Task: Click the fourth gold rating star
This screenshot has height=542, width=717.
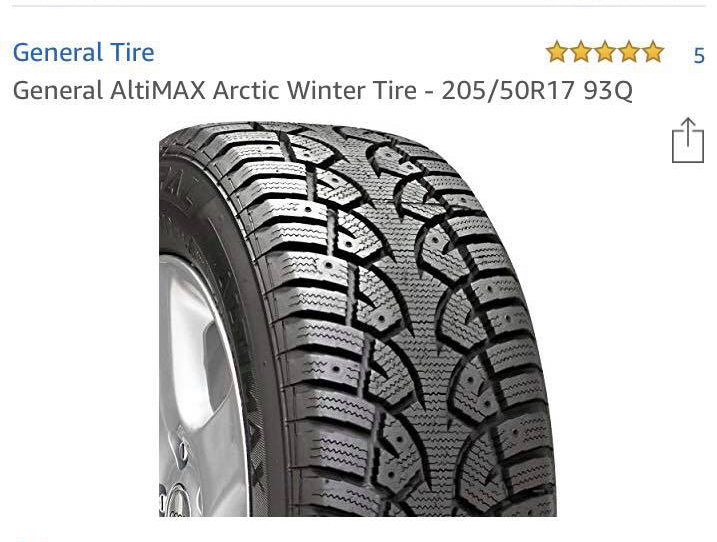Action: pyautogui.click(x=629, y=52)
